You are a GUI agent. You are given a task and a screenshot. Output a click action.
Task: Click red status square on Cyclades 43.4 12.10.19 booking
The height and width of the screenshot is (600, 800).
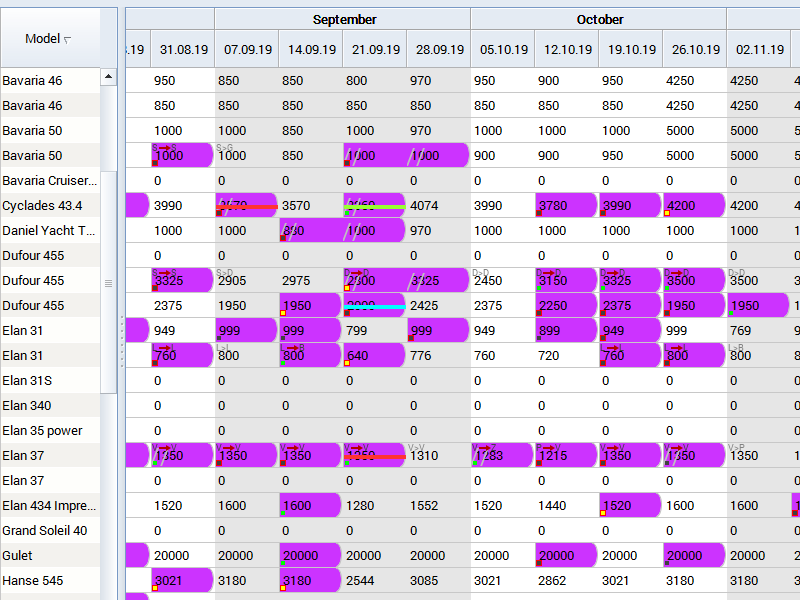[540, 213]
